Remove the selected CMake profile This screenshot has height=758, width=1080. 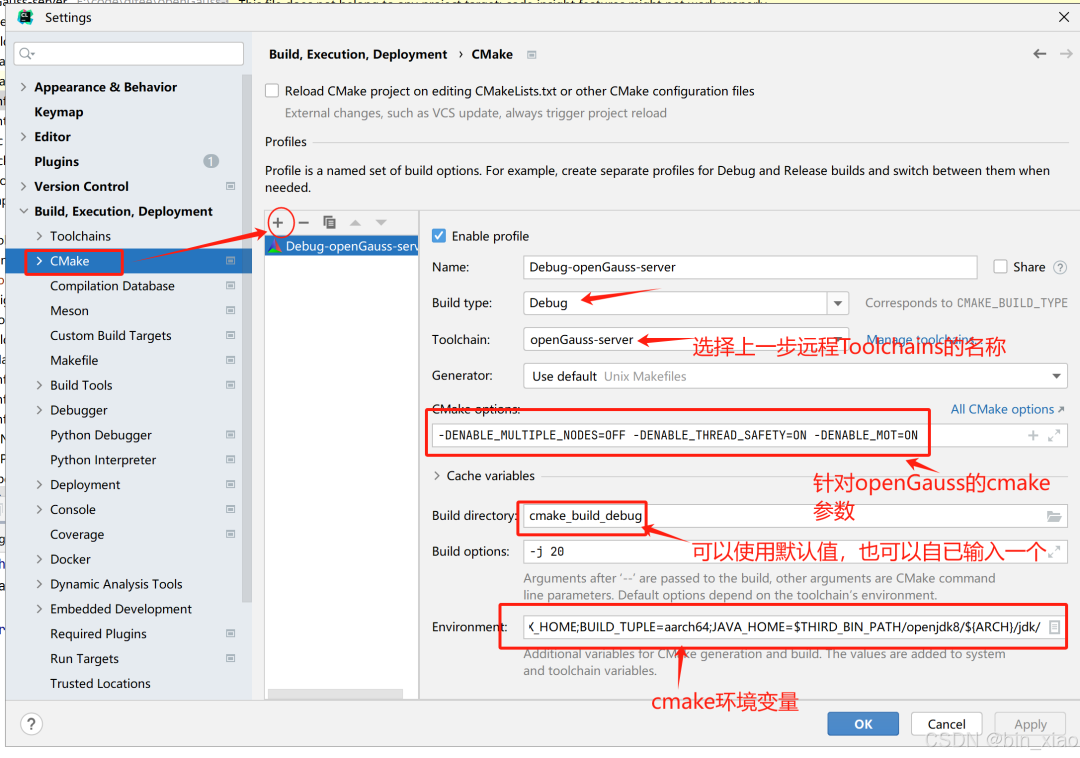pyautogui.click(x=304, y=222)
